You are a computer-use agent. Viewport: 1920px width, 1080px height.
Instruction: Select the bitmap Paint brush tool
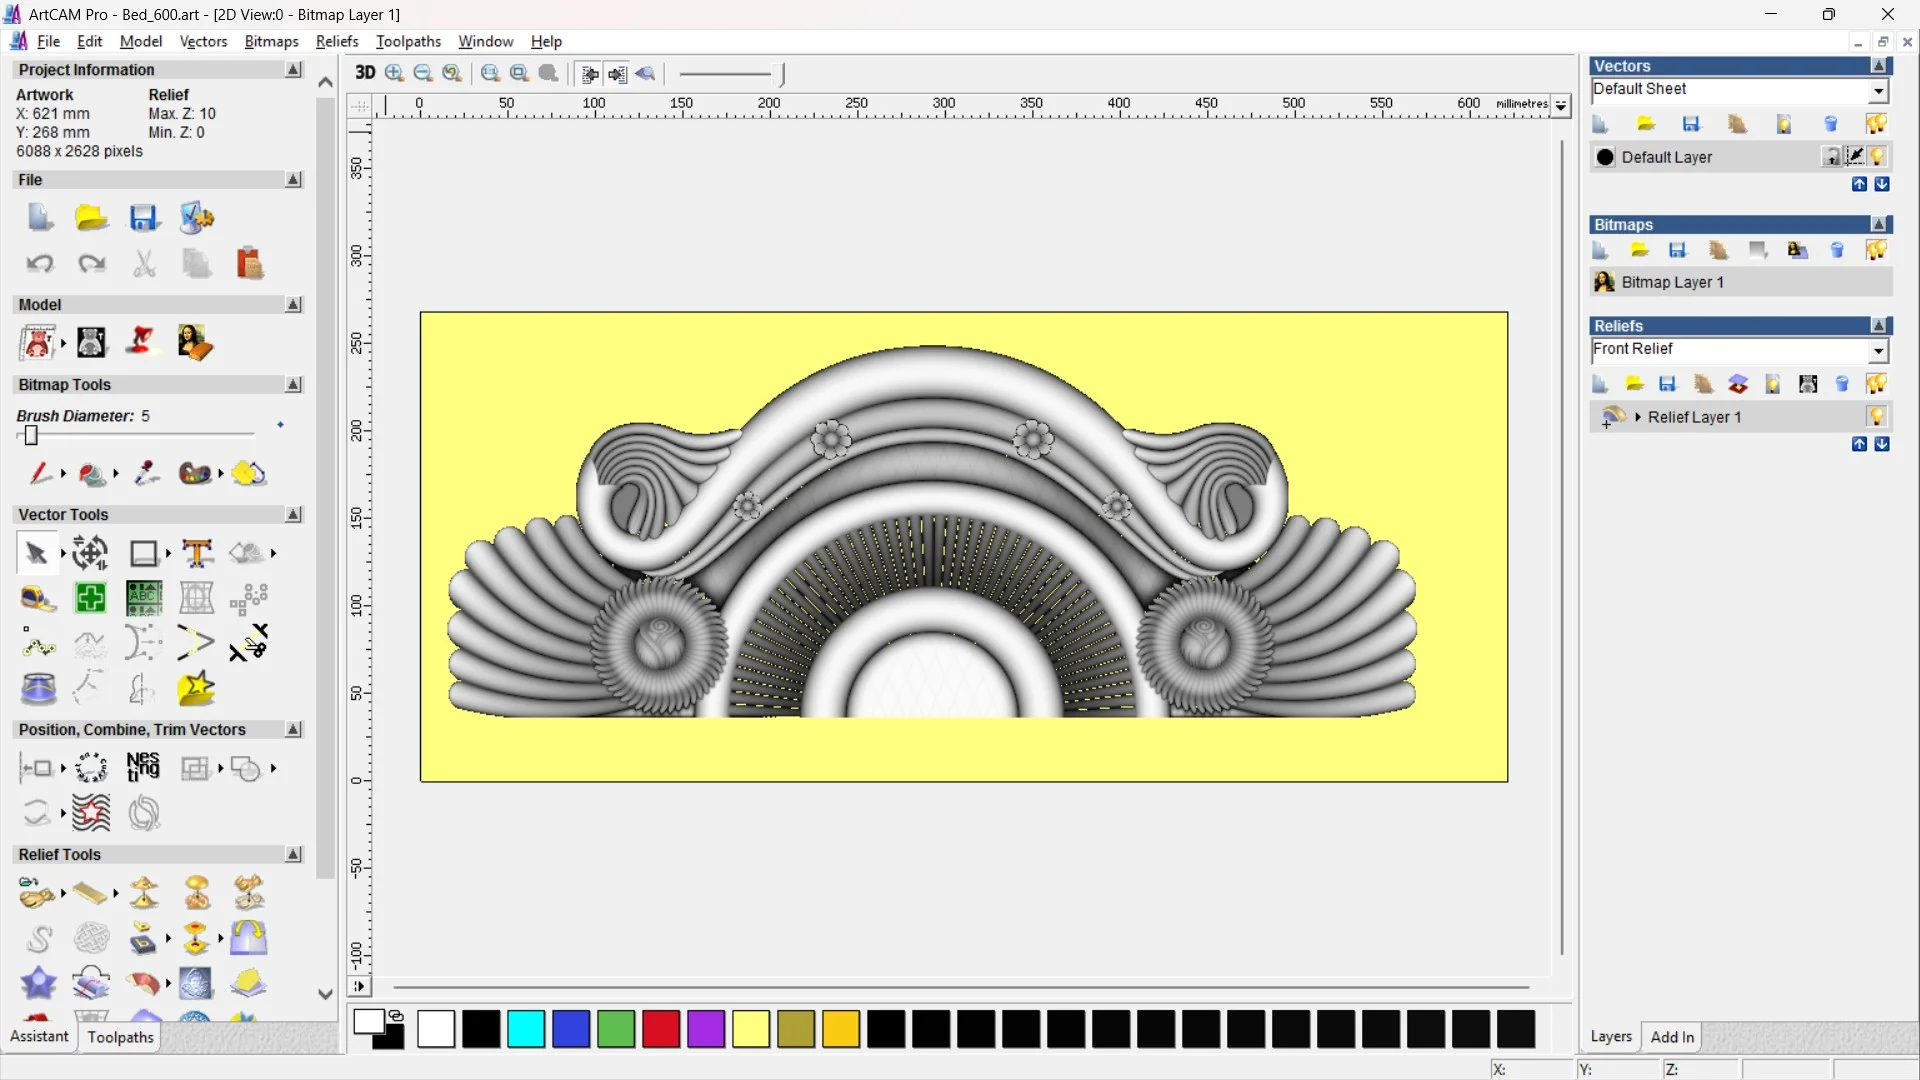coord(40,473)
